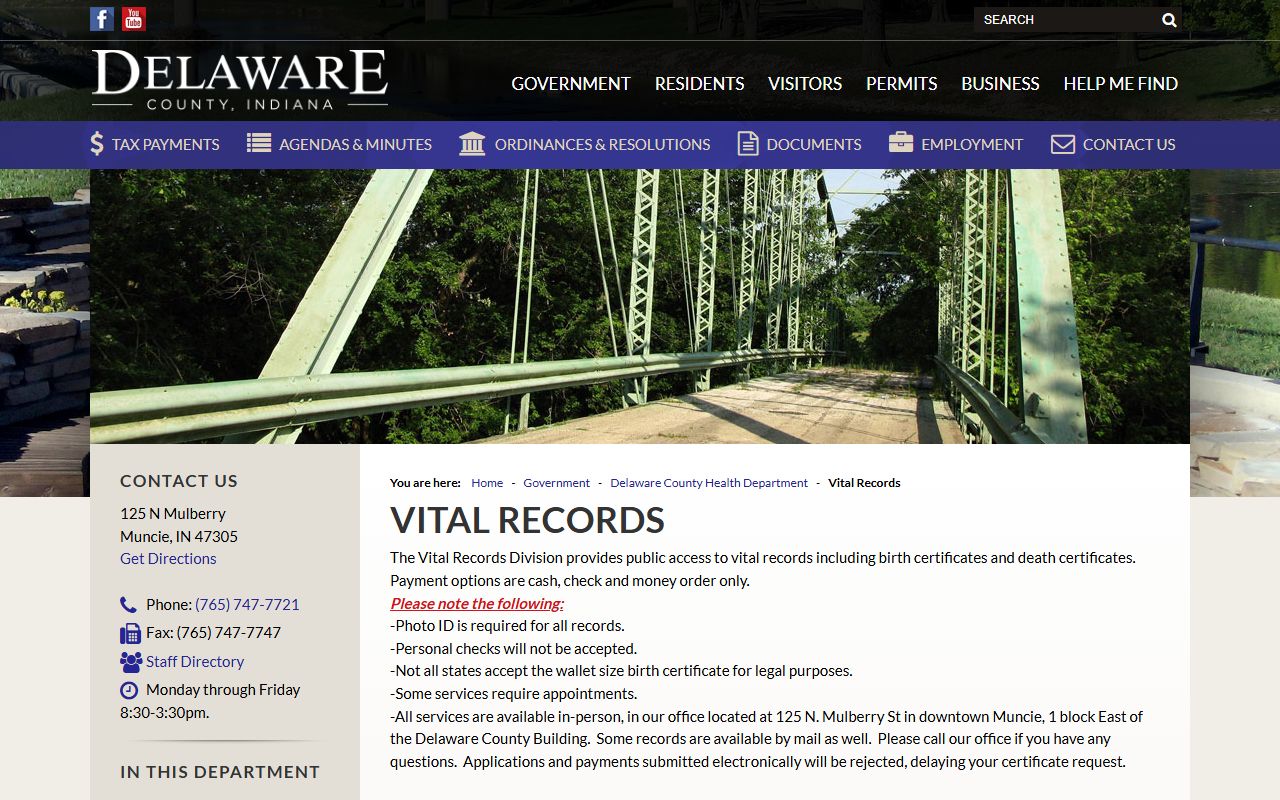Click the bridge banner image
The height and width of the screenshot is (800, 1280).
pos(640,306)
